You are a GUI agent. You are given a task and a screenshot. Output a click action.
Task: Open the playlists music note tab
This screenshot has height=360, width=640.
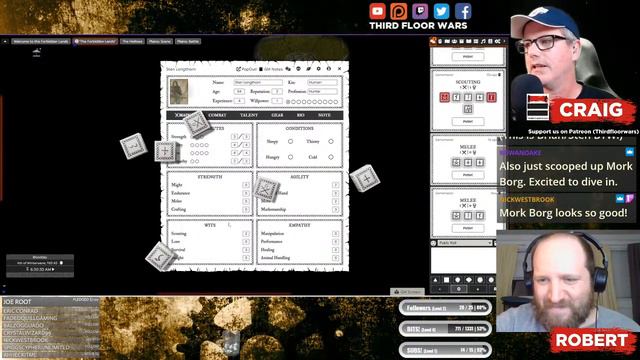point(483,41)
